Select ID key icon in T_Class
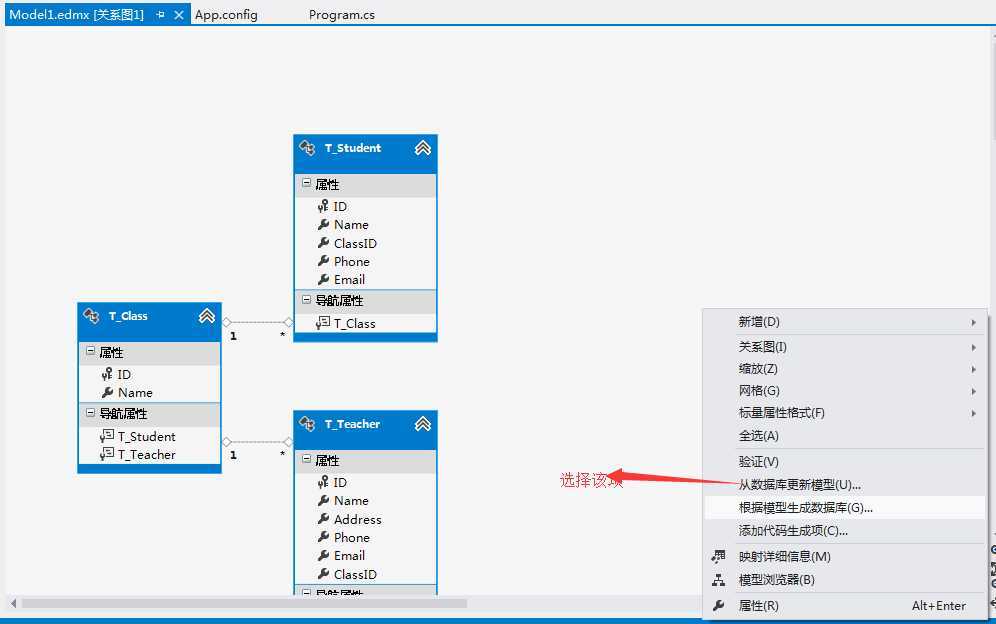996x624 pixels. [107, 374]
